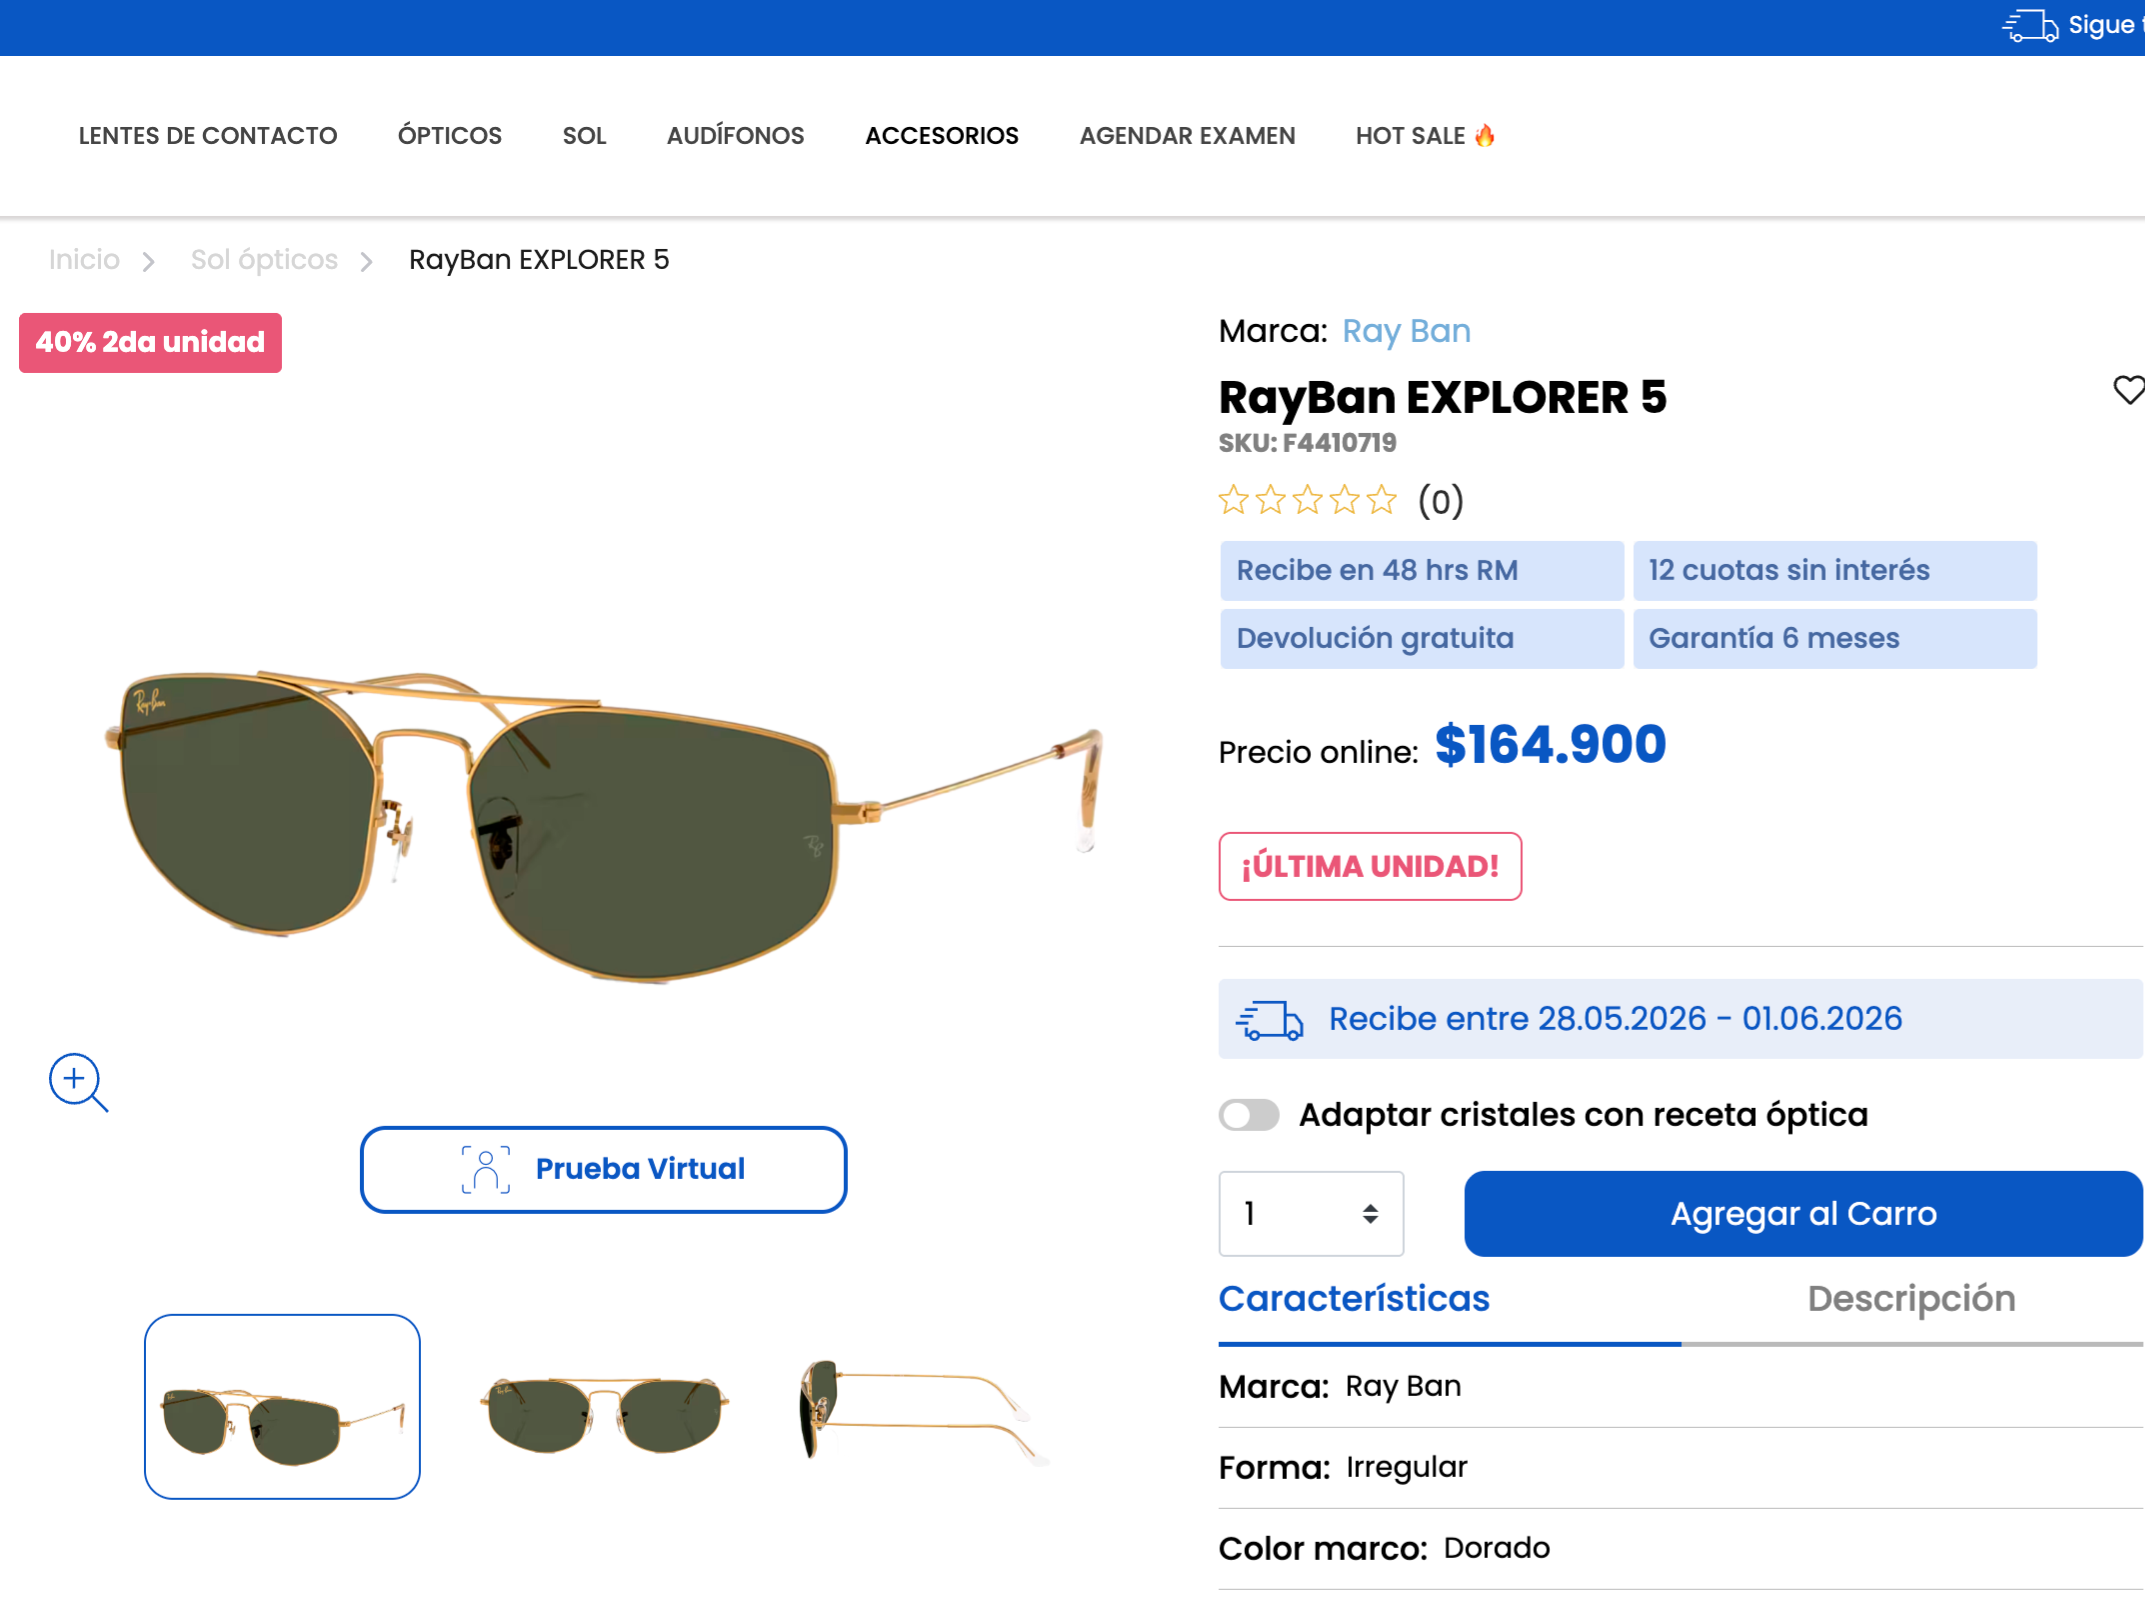This screenshot has height=1609, width=2145.
Task: Click the Garantía 6 meses tag
Action: [x=1835, y=638]
